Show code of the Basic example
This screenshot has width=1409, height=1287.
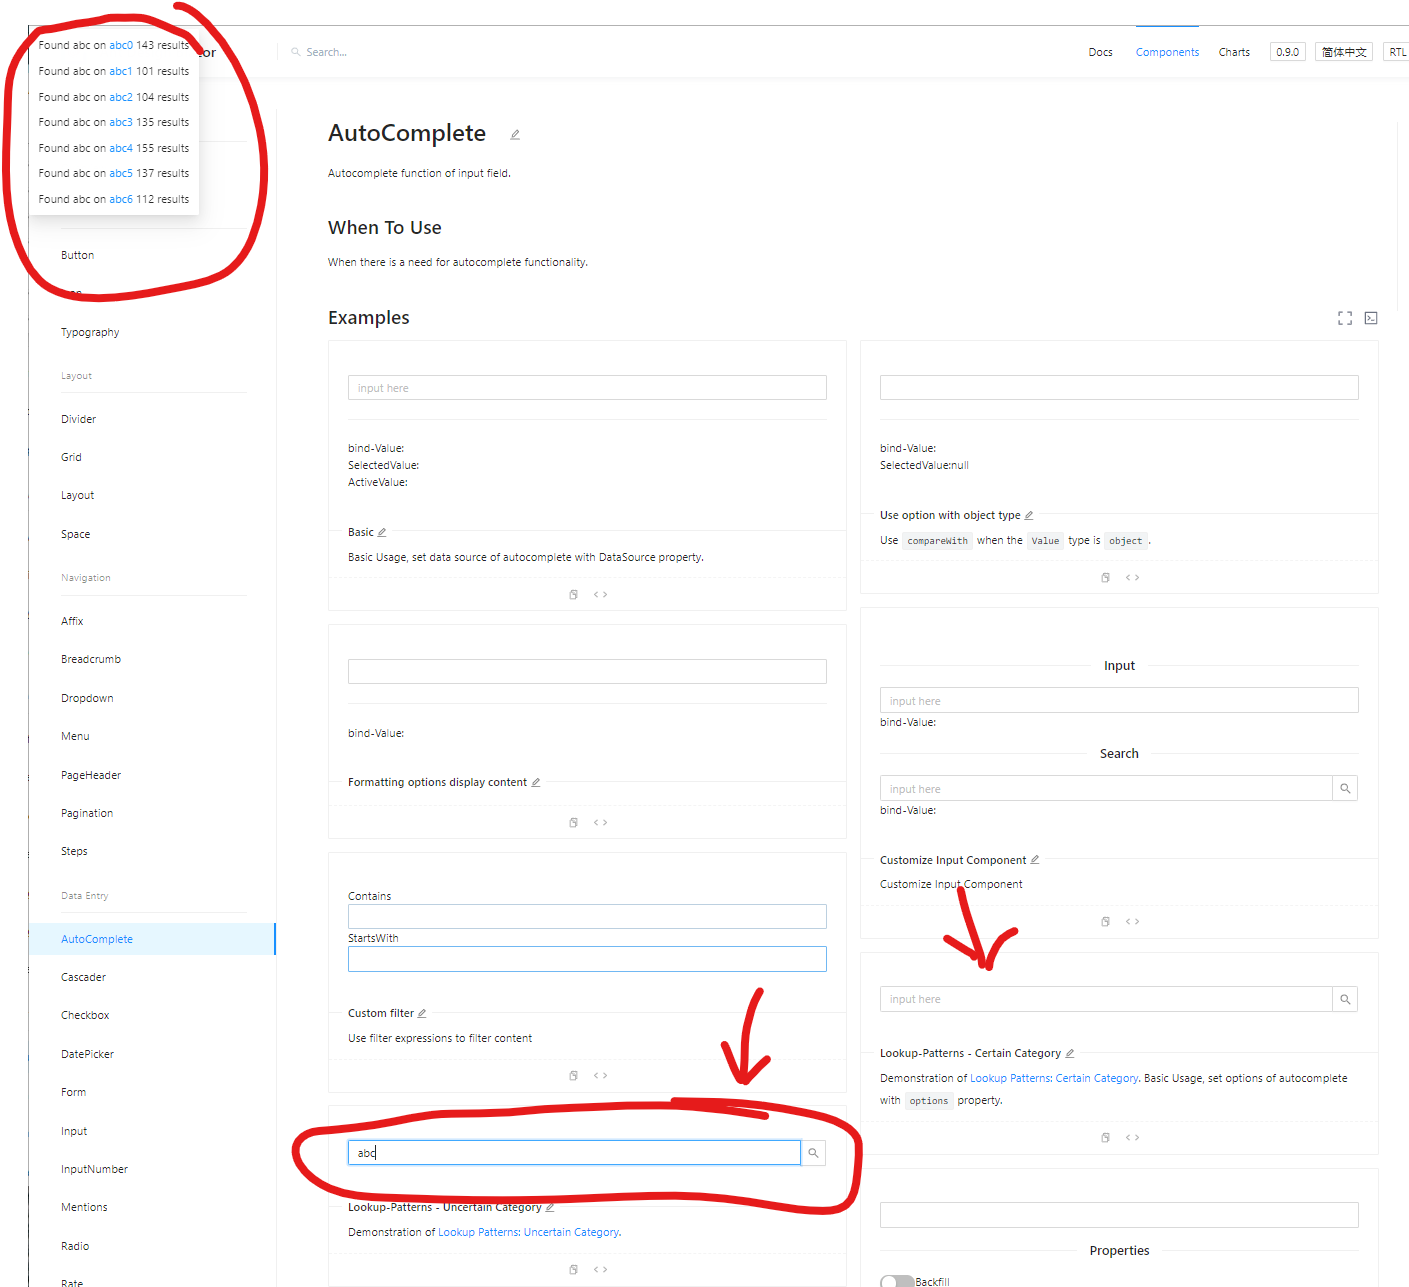[x=600, y=595]
